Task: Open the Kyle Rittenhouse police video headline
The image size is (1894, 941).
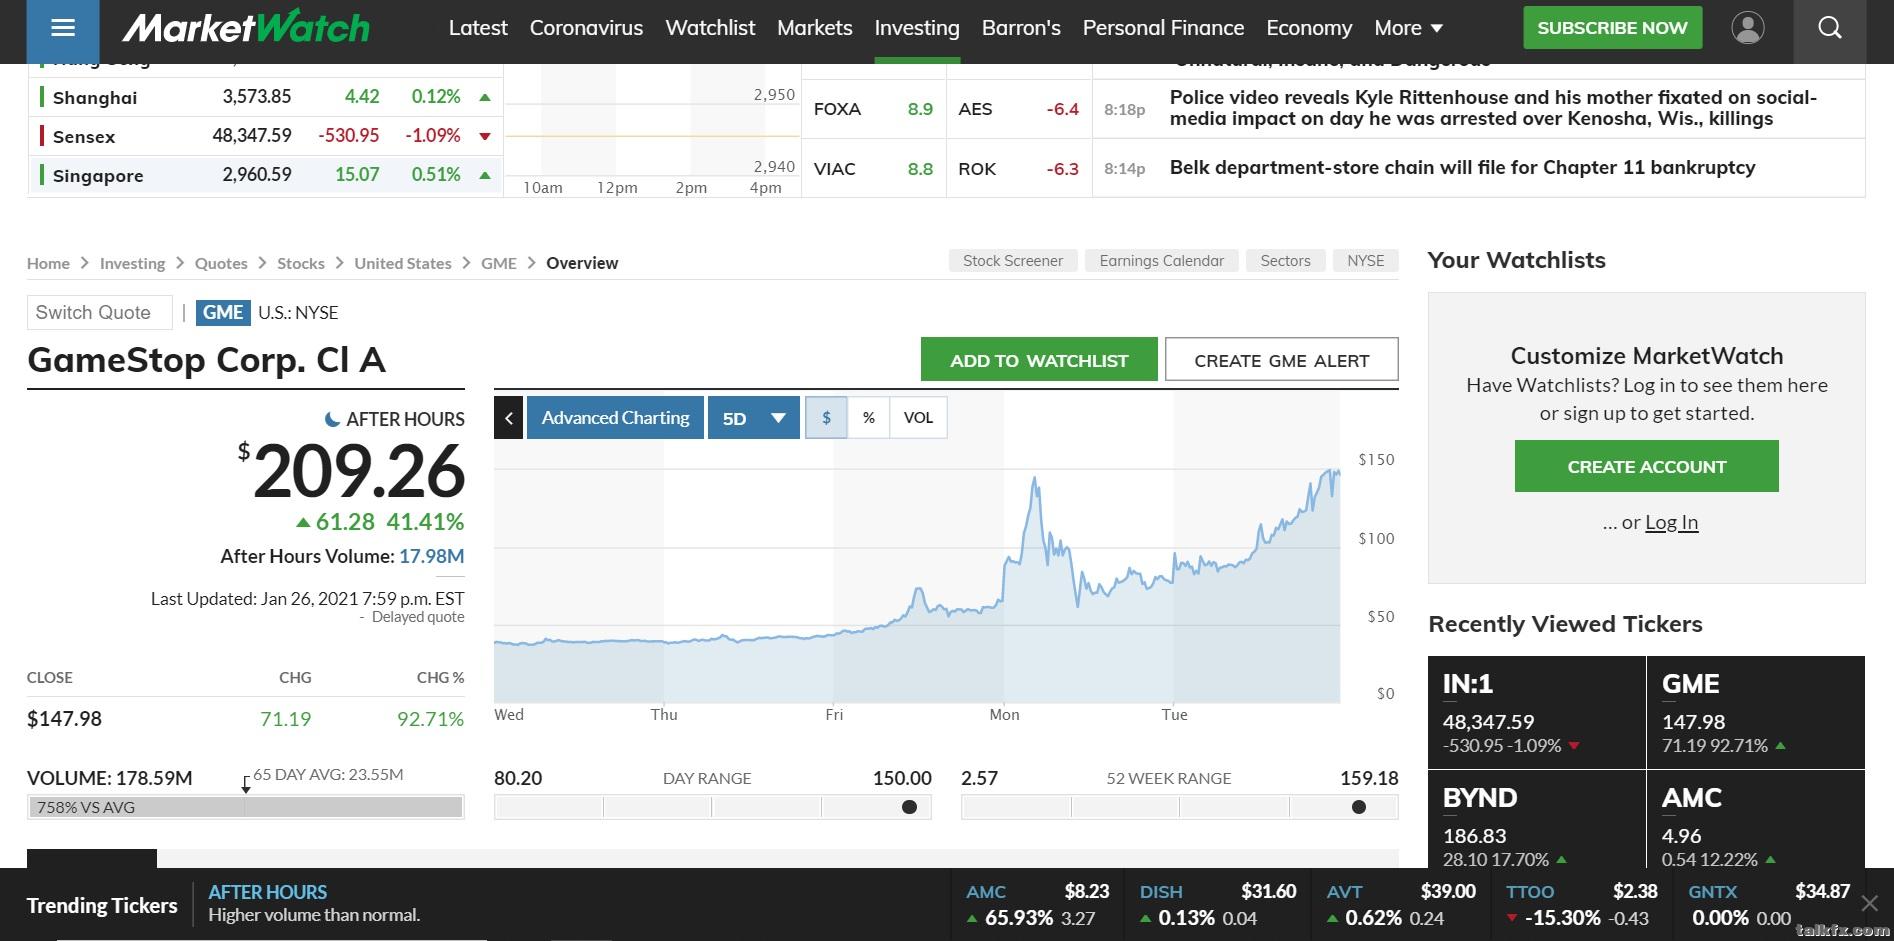Action: pos(1493,108)
